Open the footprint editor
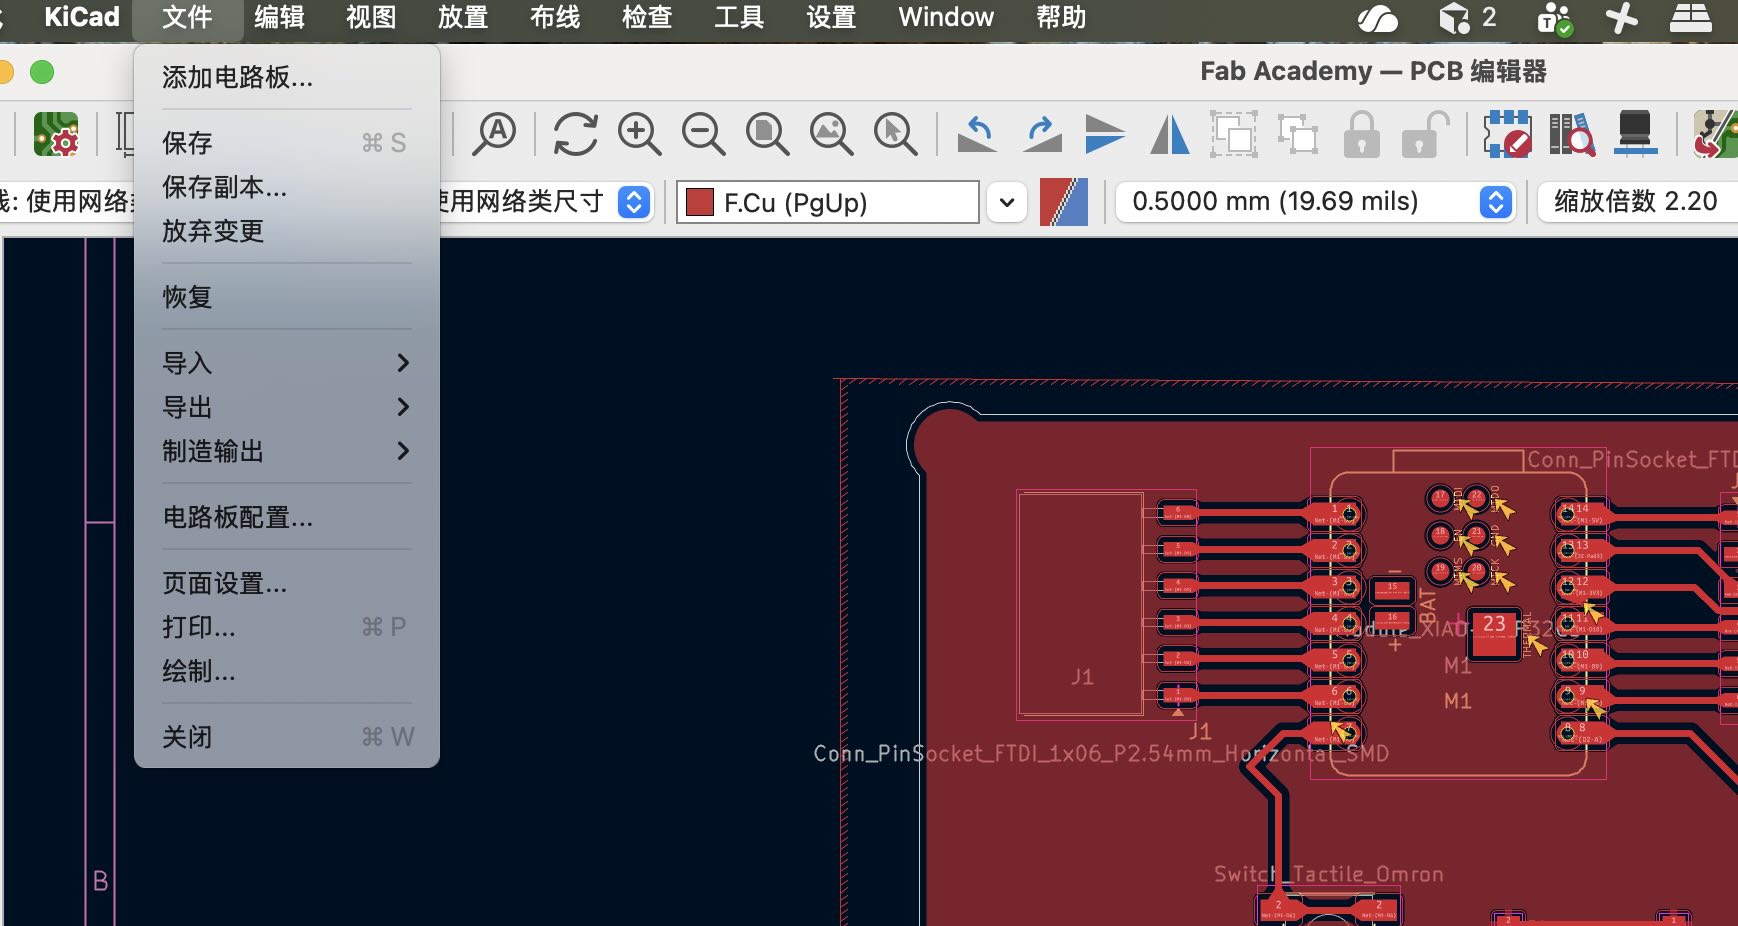Viewport: 1738px width, 926px height. (1507, 134)
